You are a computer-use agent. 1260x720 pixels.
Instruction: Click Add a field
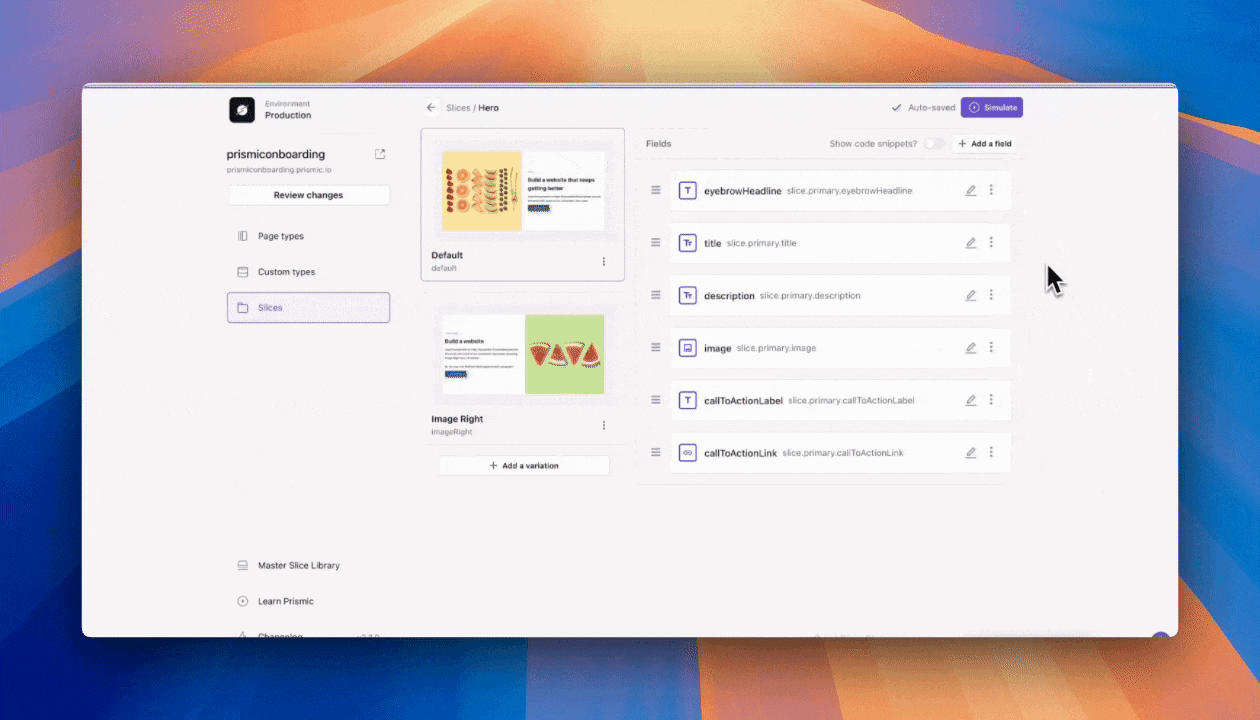coord(985,143)
